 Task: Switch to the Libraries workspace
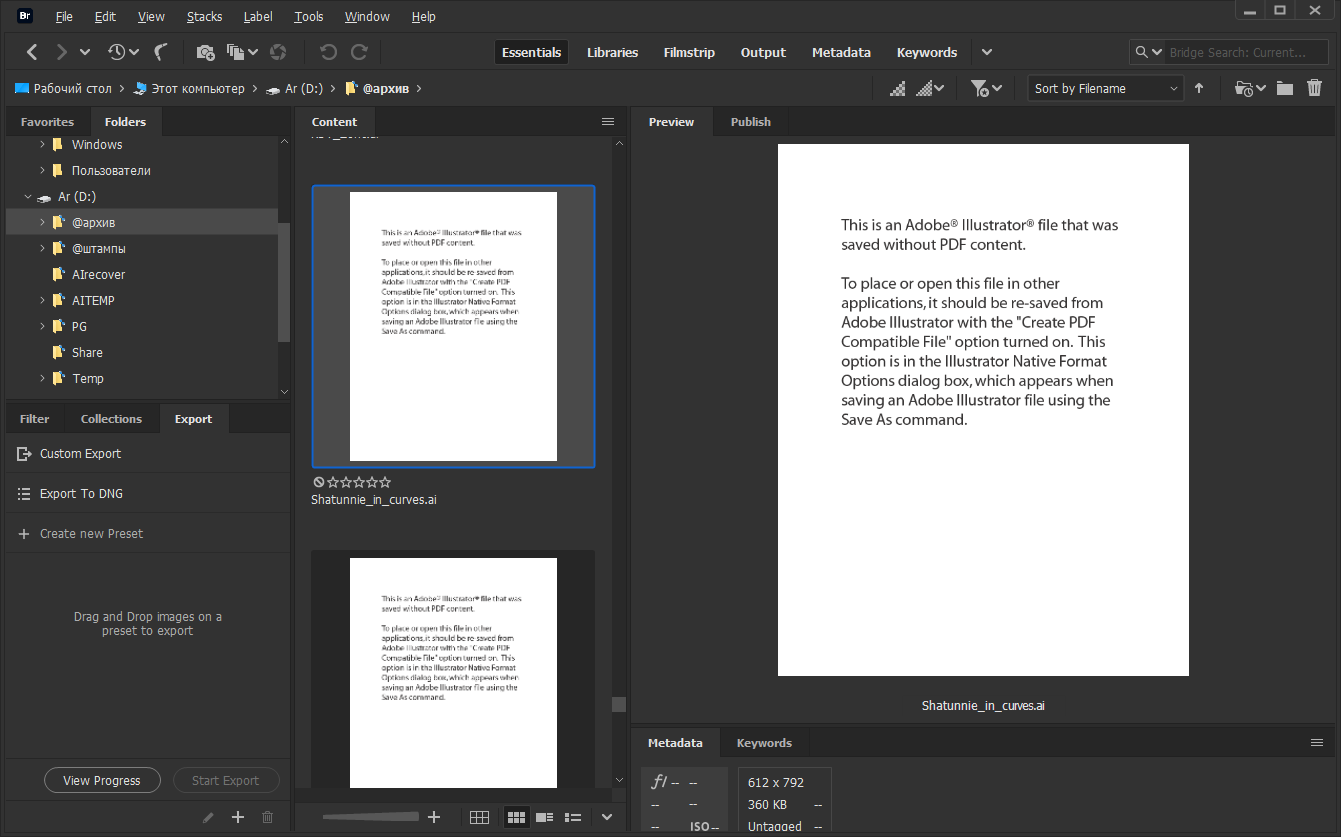coord(613,52)
